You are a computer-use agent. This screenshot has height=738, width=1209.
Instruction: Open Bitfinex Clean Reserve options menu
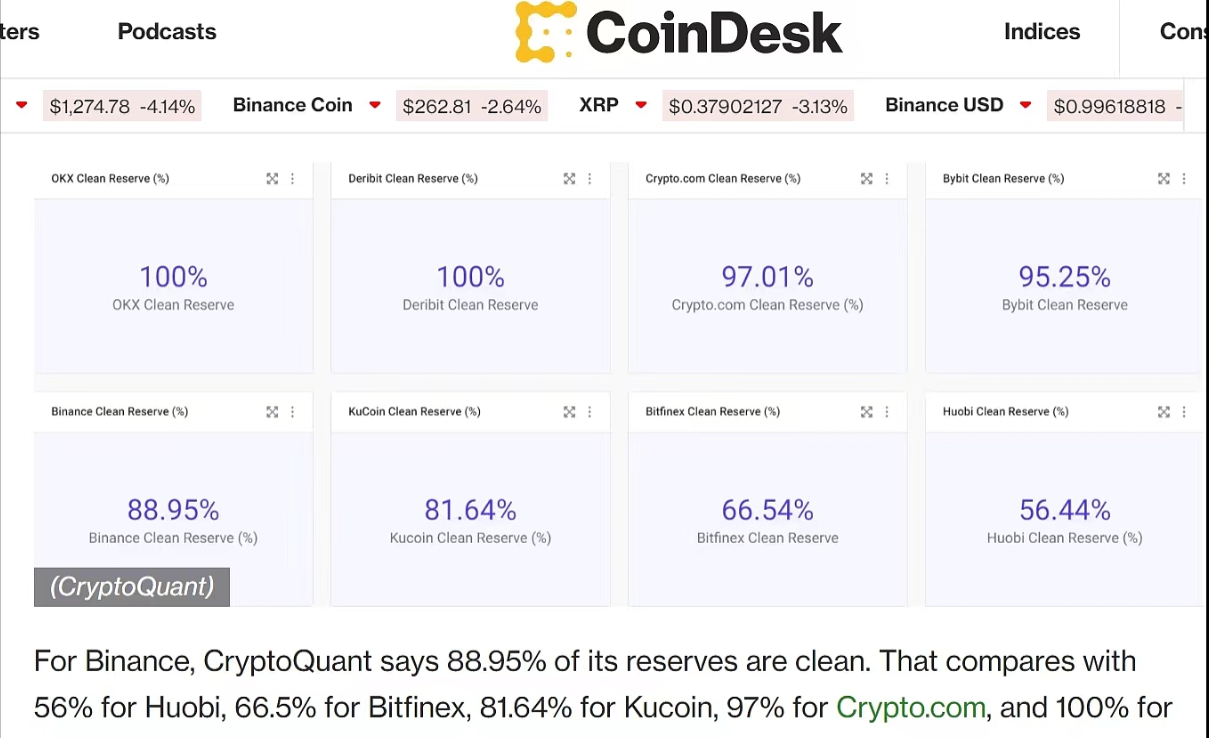point(887,412)
